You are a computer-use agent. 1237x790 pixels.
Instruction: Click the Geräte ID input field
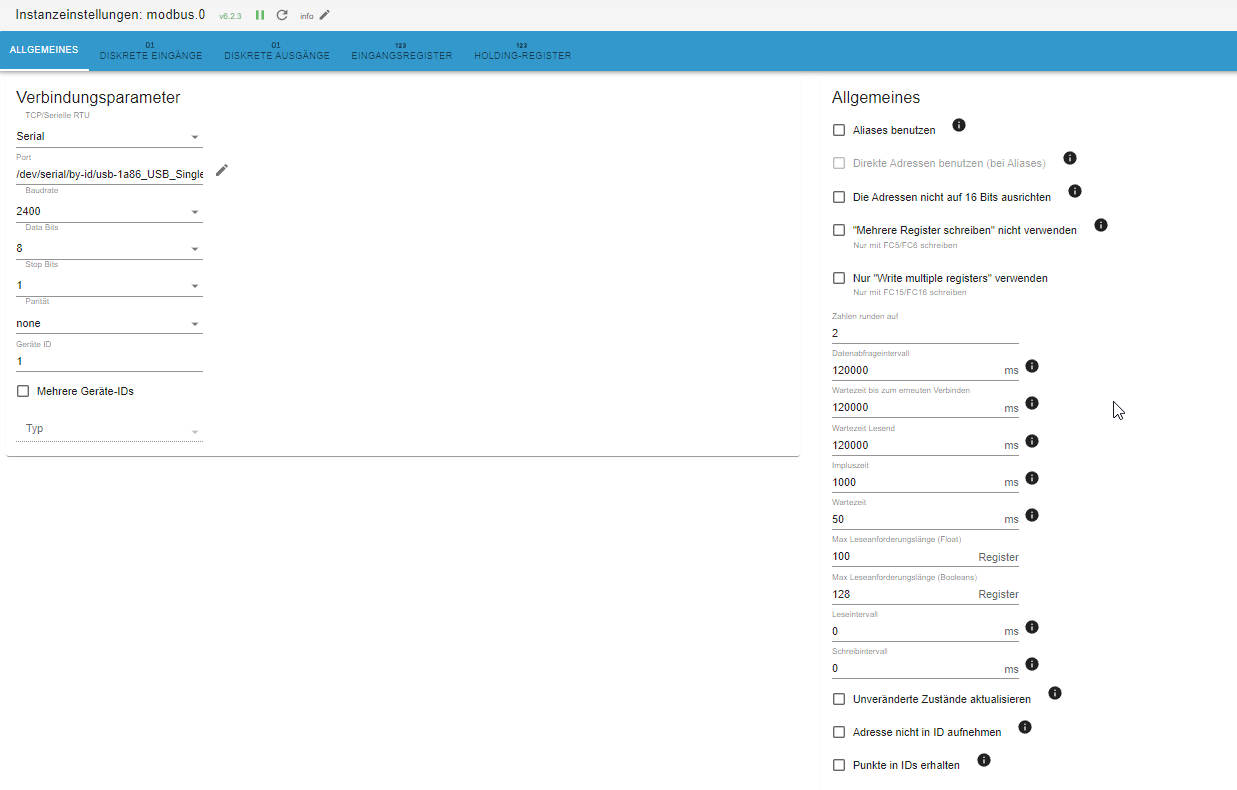pyautogui.click(x=109, y=360)
